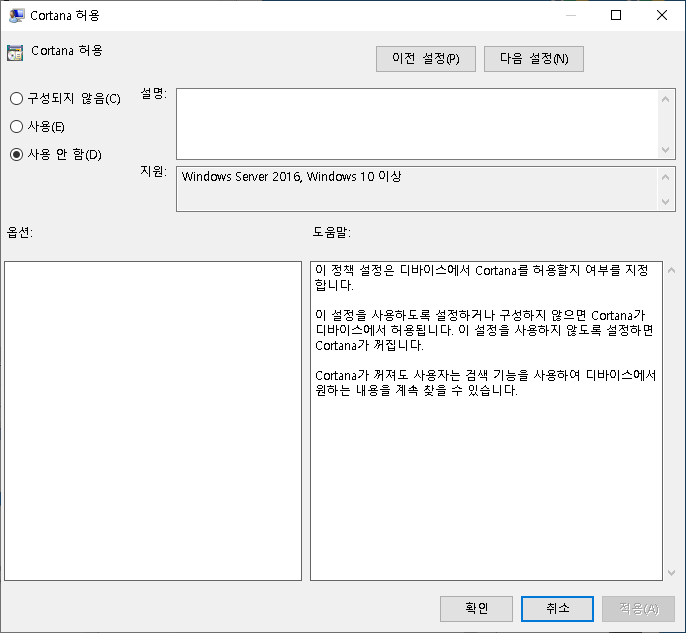Cancel with the 취소 button
Image resolution: width=686 pixels, height=633 pixels.
(557, 609)
